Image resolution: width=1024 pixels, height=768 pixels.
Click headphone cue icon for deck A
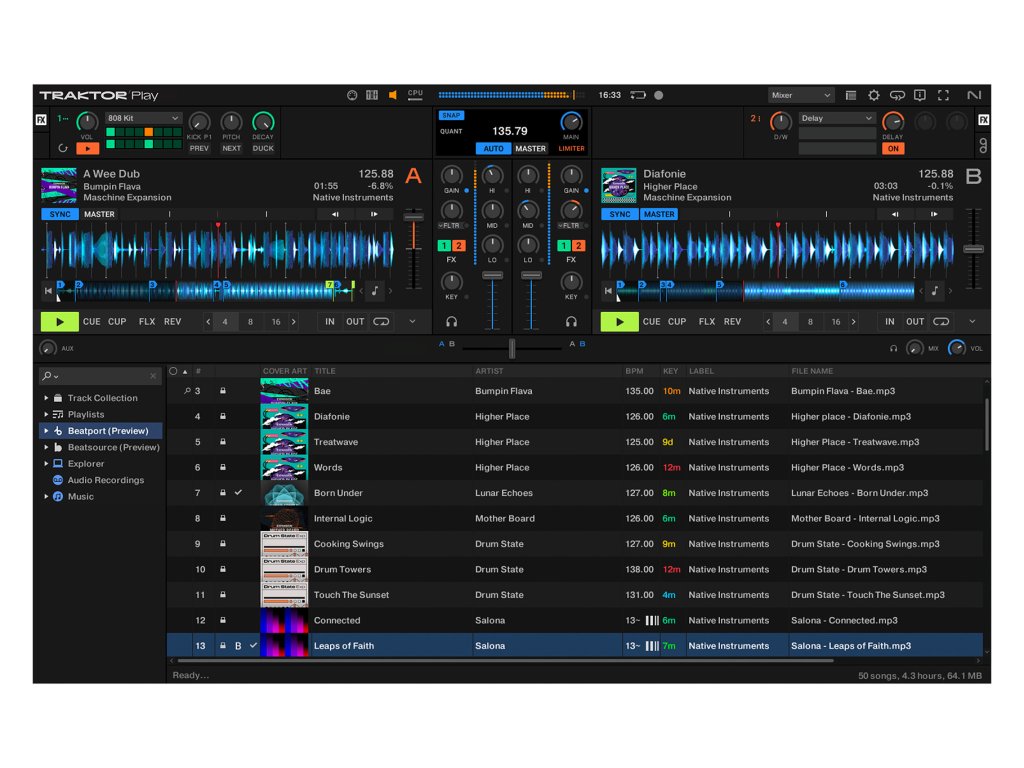[x=452, y=322]
